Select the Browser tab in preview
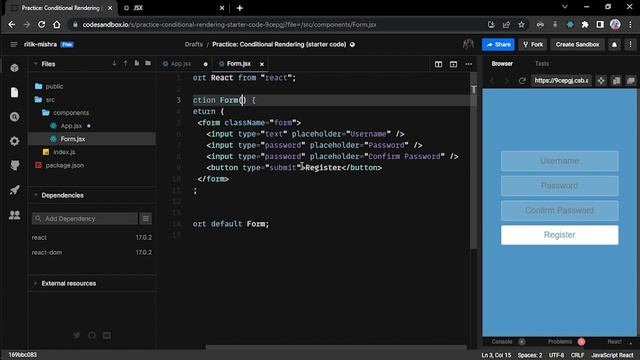 point(502,64)
